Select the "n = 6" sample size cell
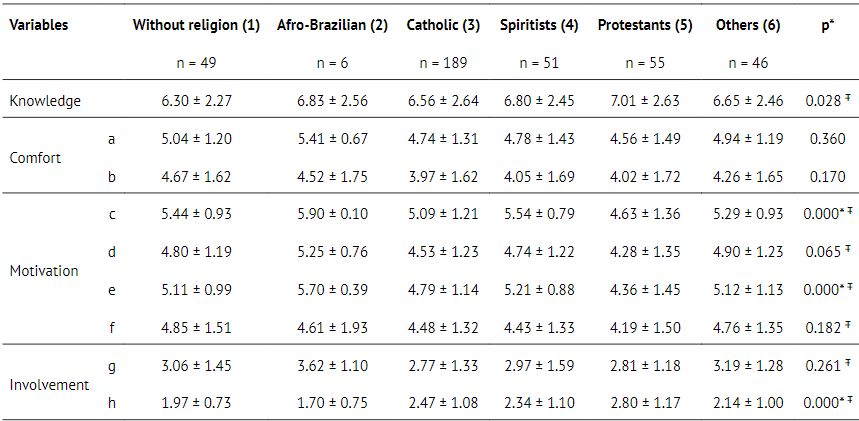 click(332, 62)
